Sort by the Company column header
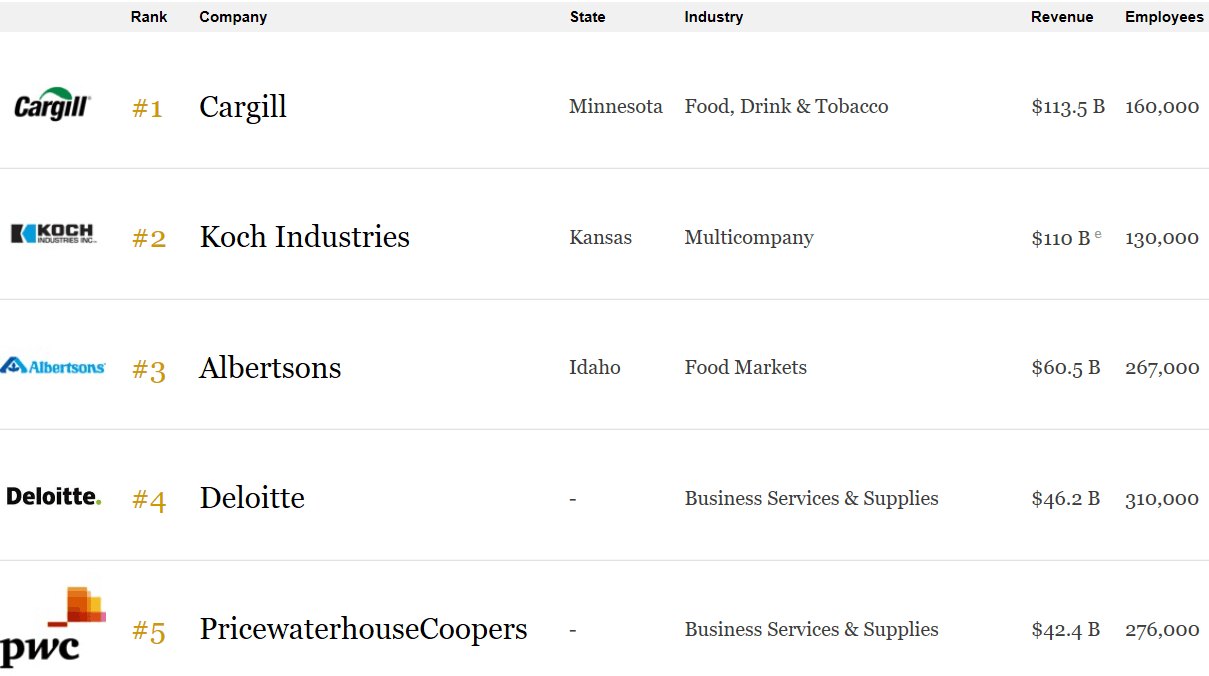Screen dimensions: 1209x676 point(233,17)
